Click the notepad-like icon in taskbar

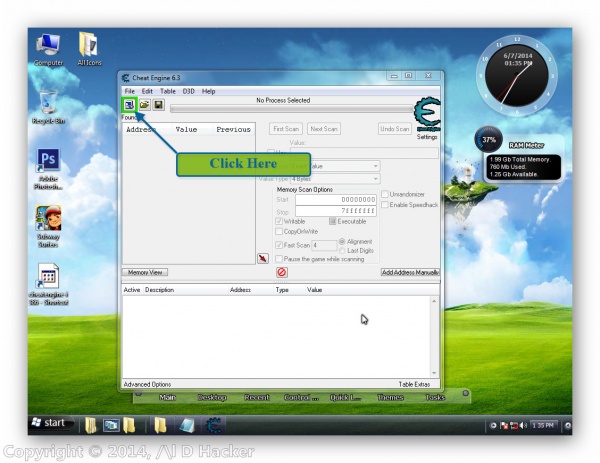tap(187, 426)
